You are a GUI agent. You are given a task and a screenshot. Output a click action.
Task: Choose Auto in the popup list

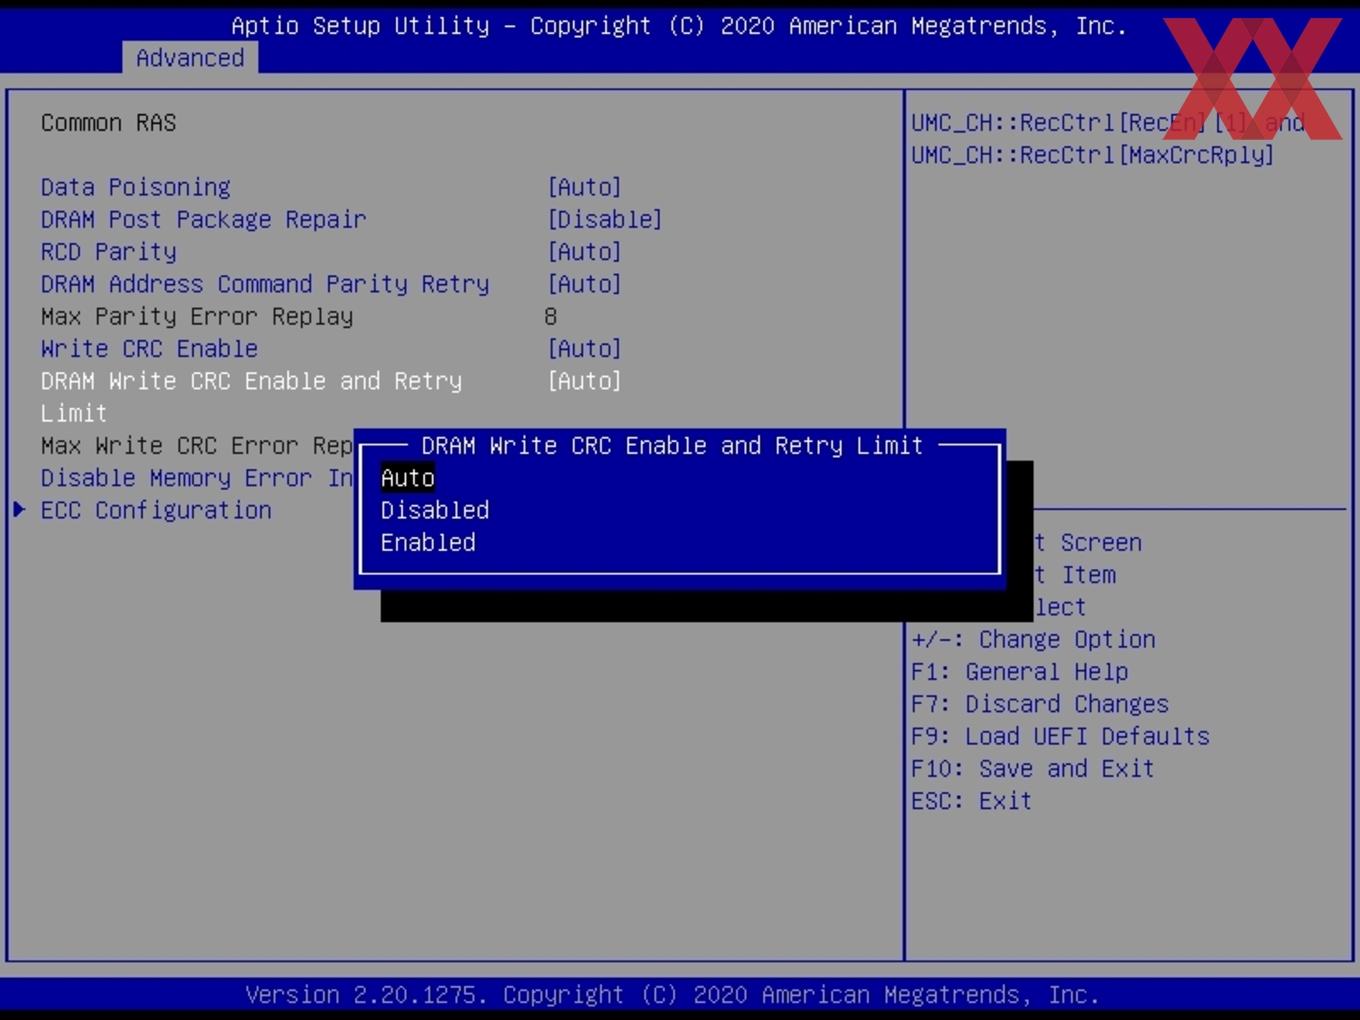(x=408, y=478)
